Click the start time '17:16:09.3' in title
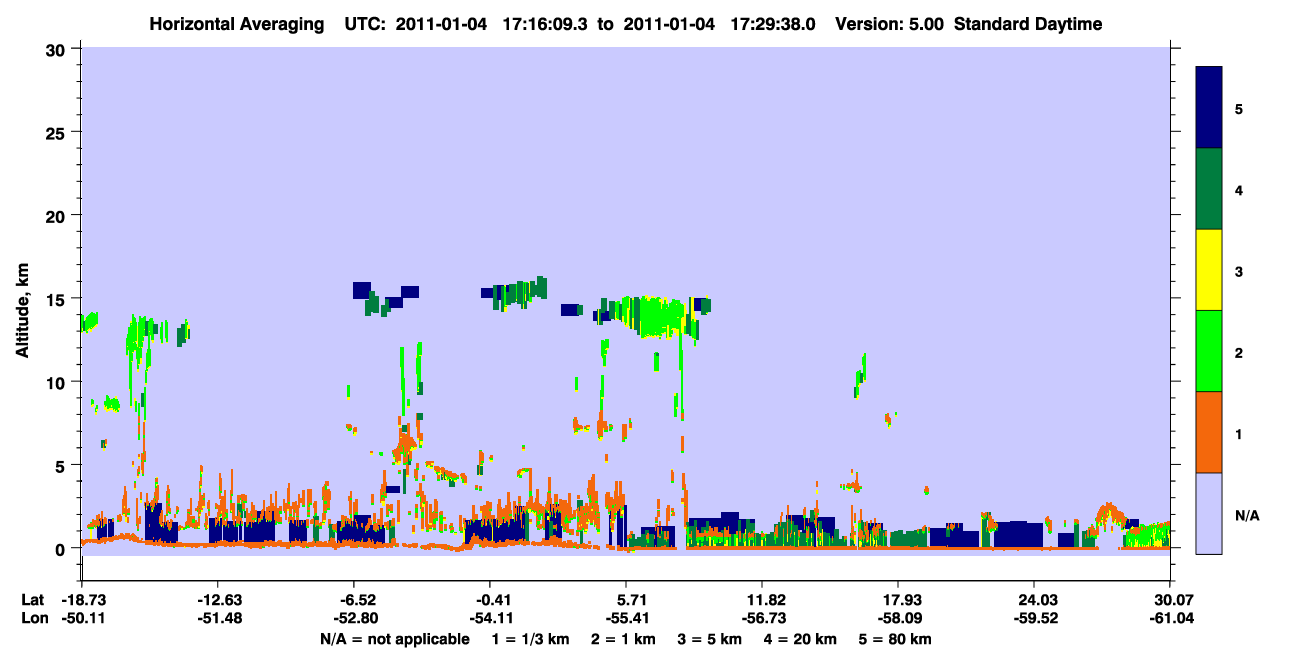 (547, 24)
